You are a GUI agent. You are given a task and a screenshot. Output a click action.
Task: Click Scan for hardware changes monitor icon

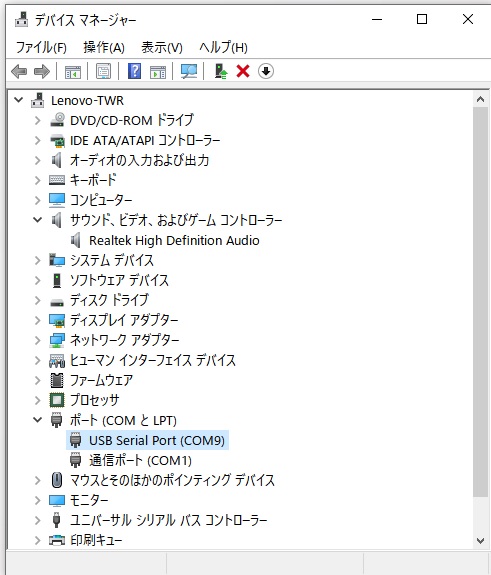click(189, 71)
